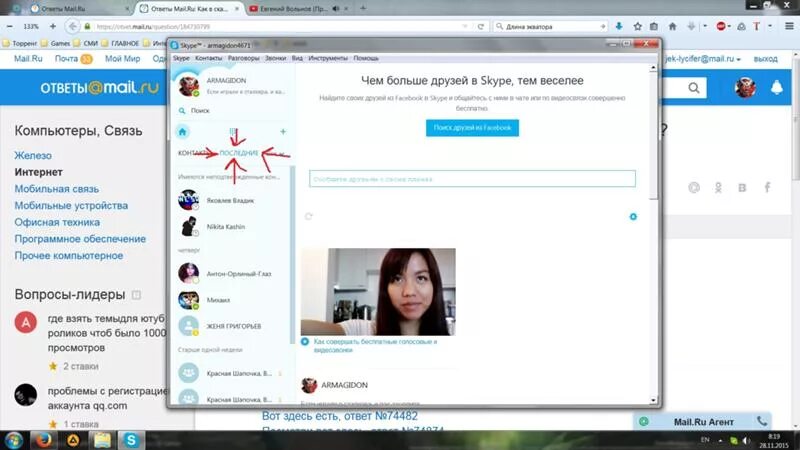
Task: Open the Skype home icon
Action: pos(182,132)
